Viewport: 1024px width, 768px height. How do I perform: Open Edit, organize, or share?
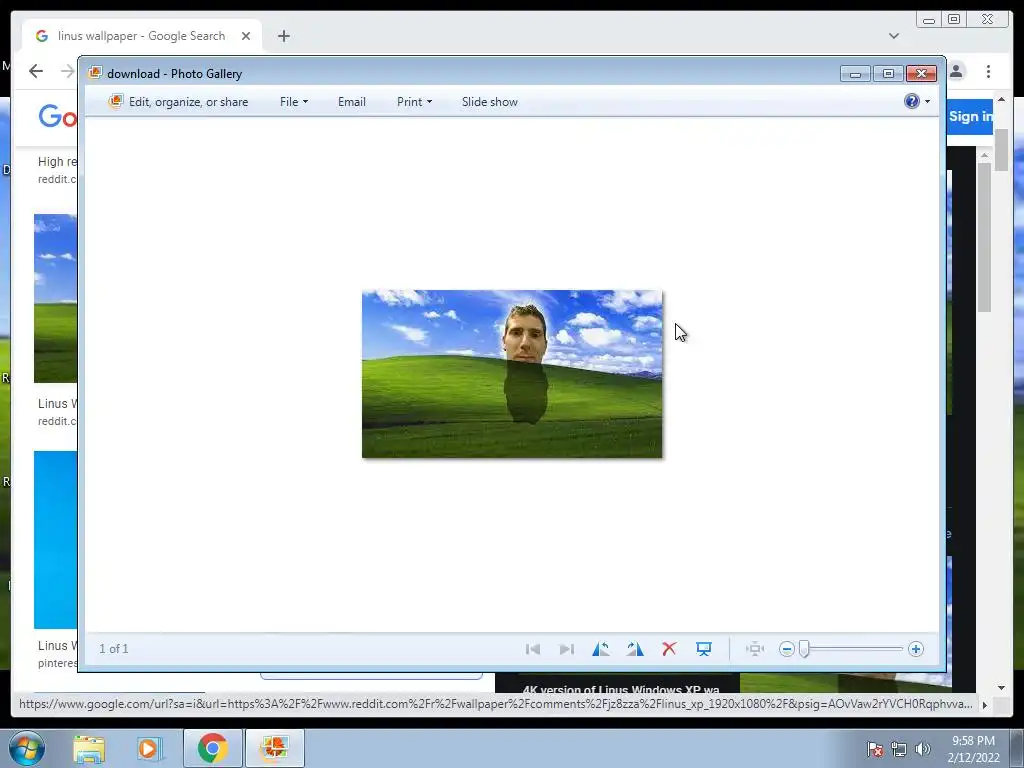(179, 102)
